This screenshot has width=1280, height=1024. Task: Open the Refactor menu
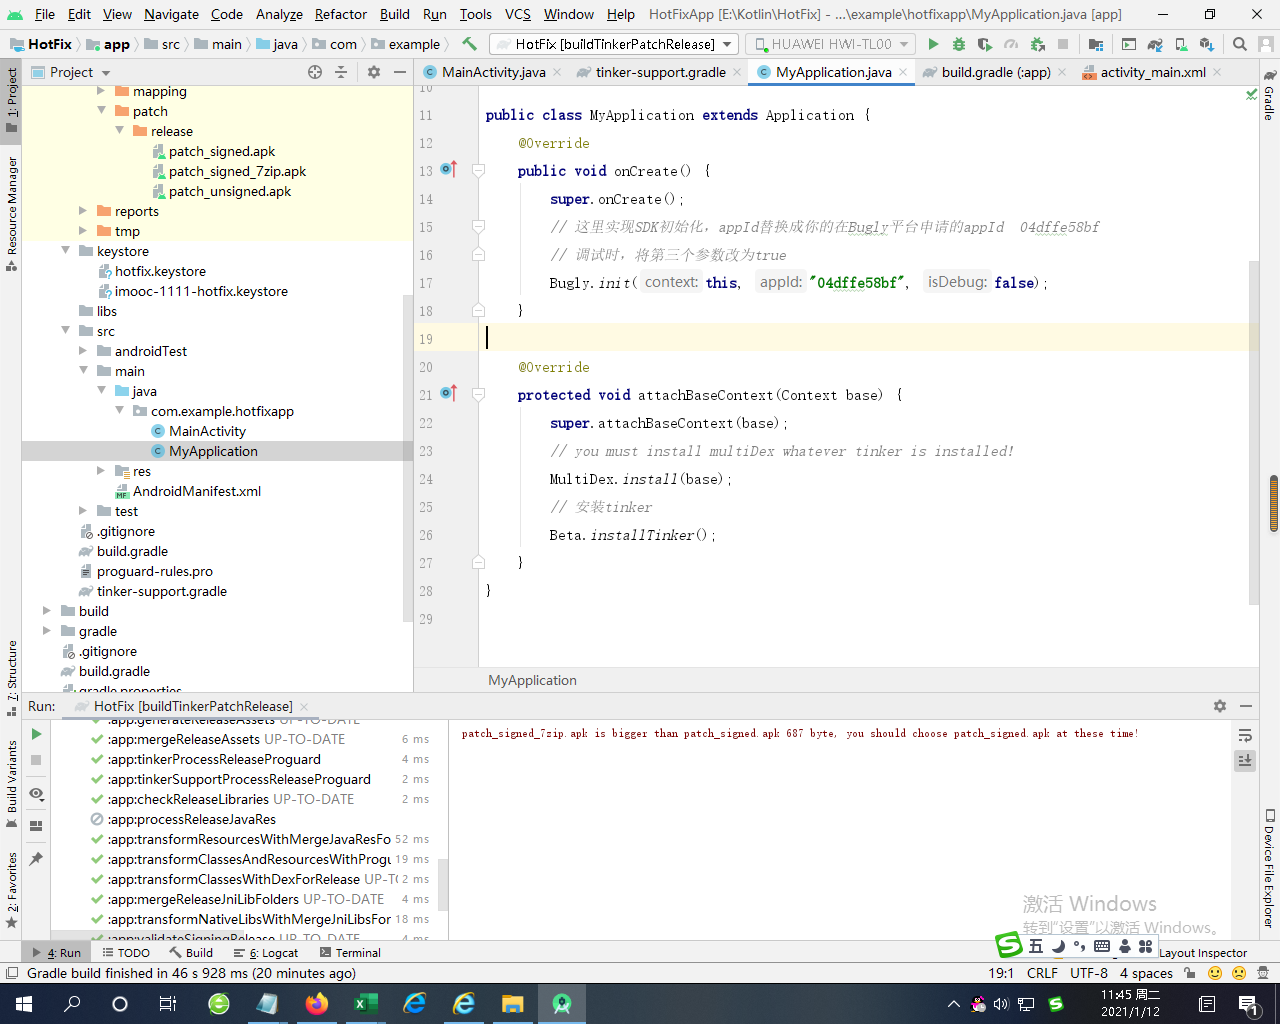340,14
